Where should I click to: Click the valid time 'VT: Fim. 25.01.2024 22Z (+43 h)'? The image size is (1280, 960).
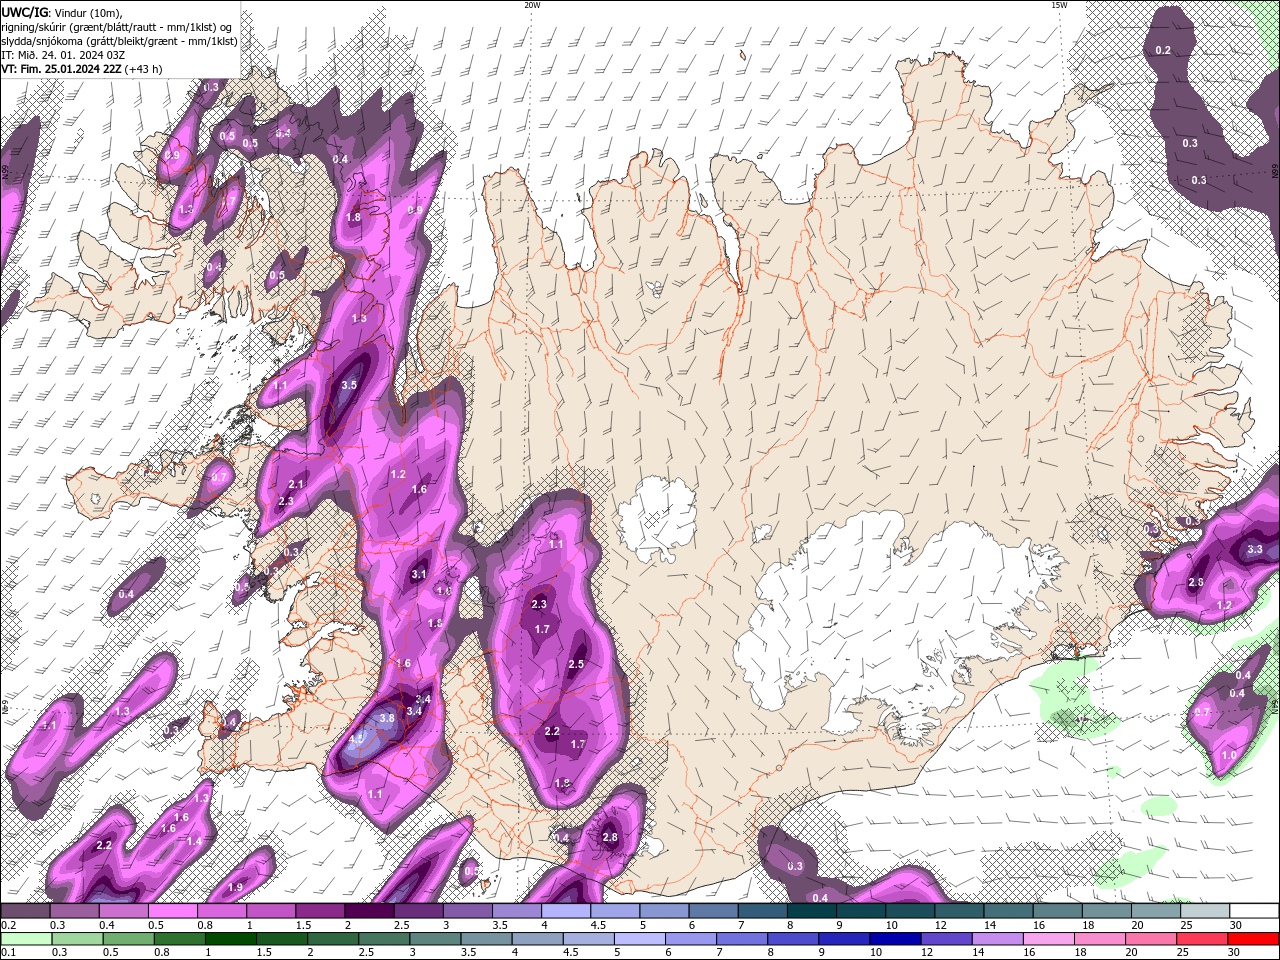click(82, 69)
